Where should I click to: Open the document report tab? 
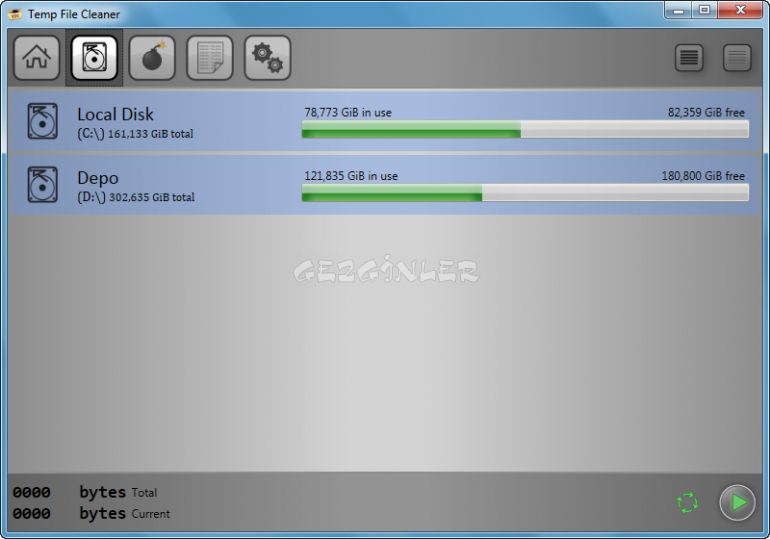(210, 57)
